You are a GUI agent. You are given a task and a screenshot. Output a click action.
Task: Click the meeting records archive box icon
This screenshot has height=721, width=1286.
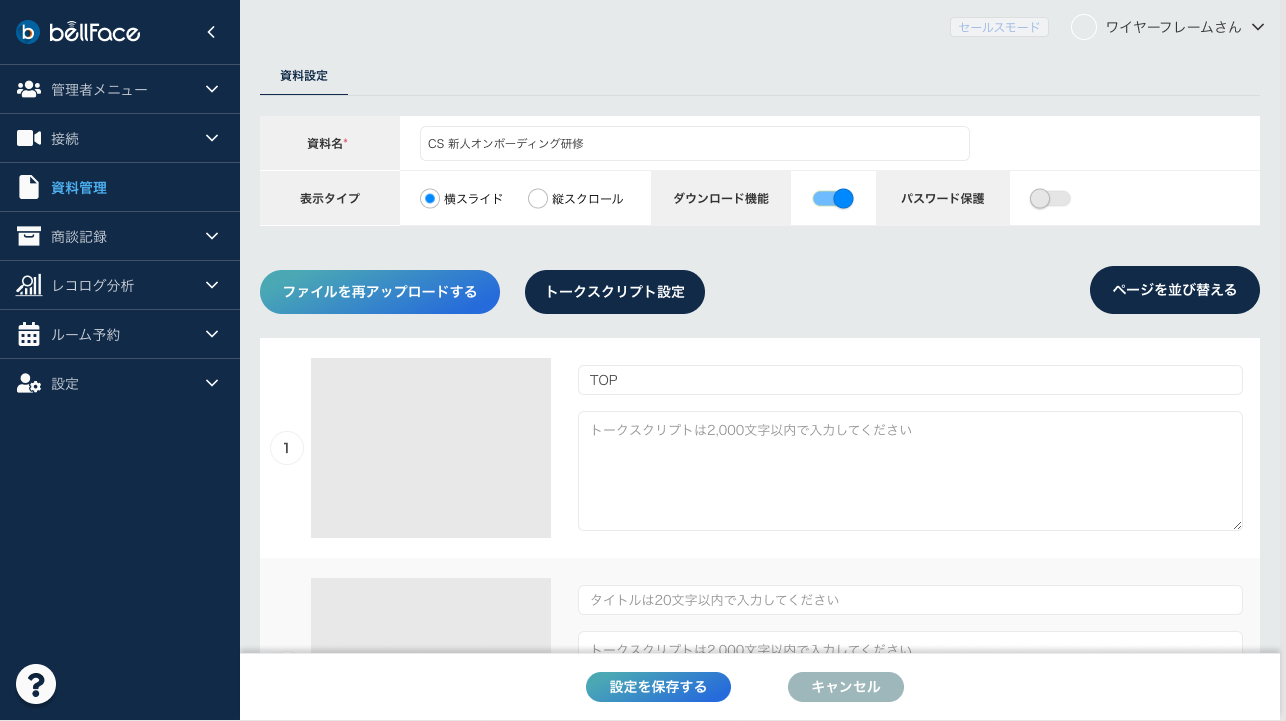(x=29, y=236)
